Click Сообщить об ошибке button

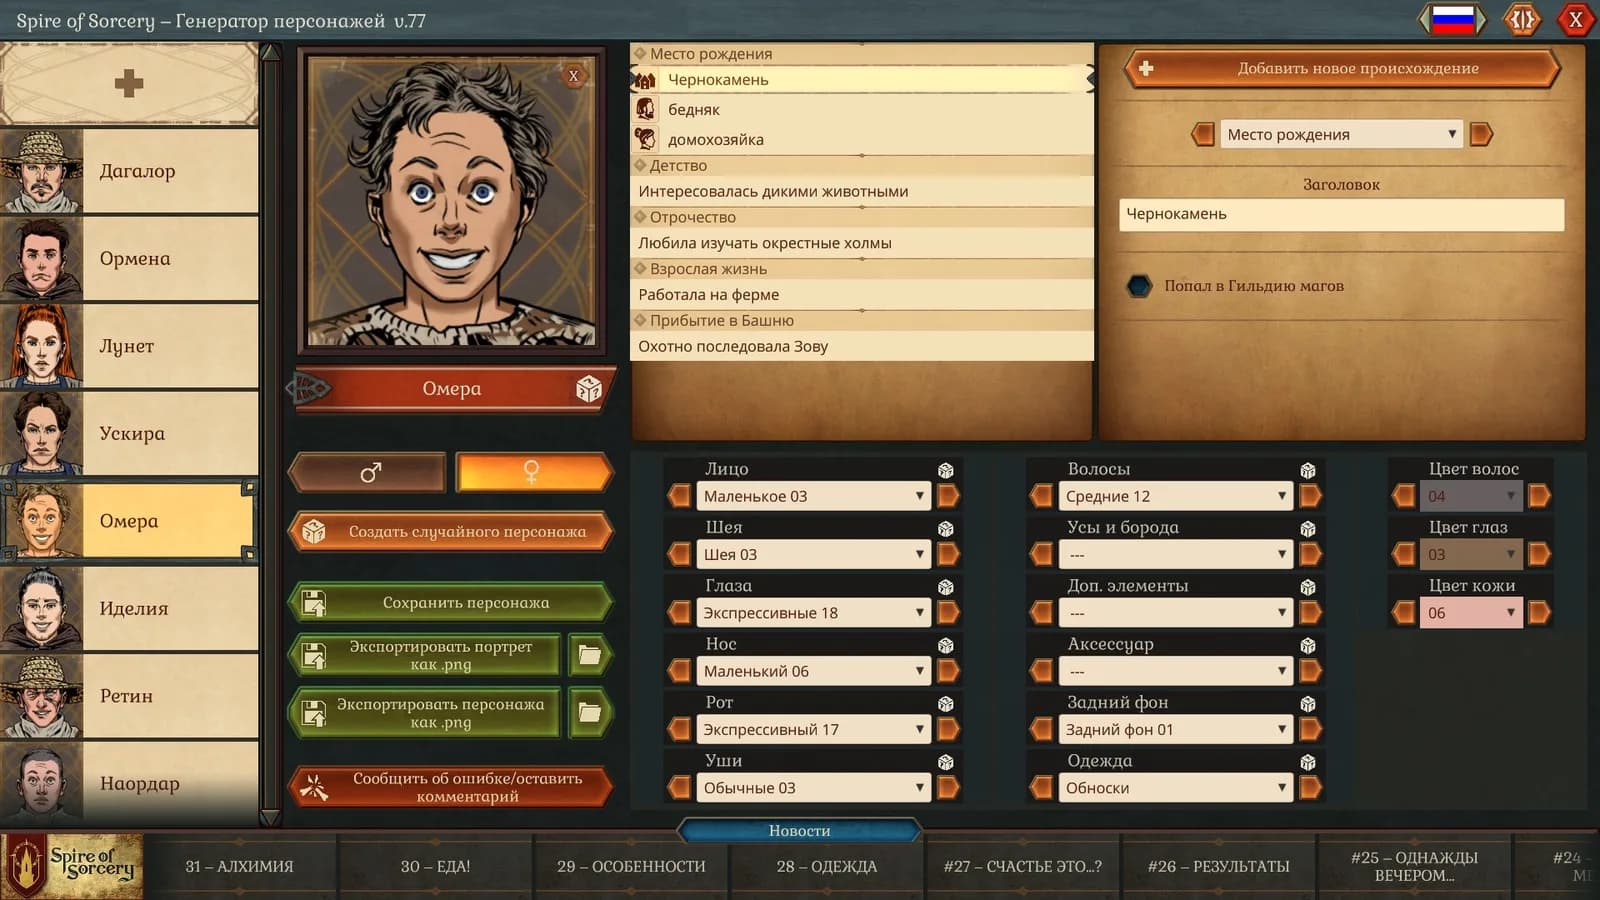coord(450,787)
